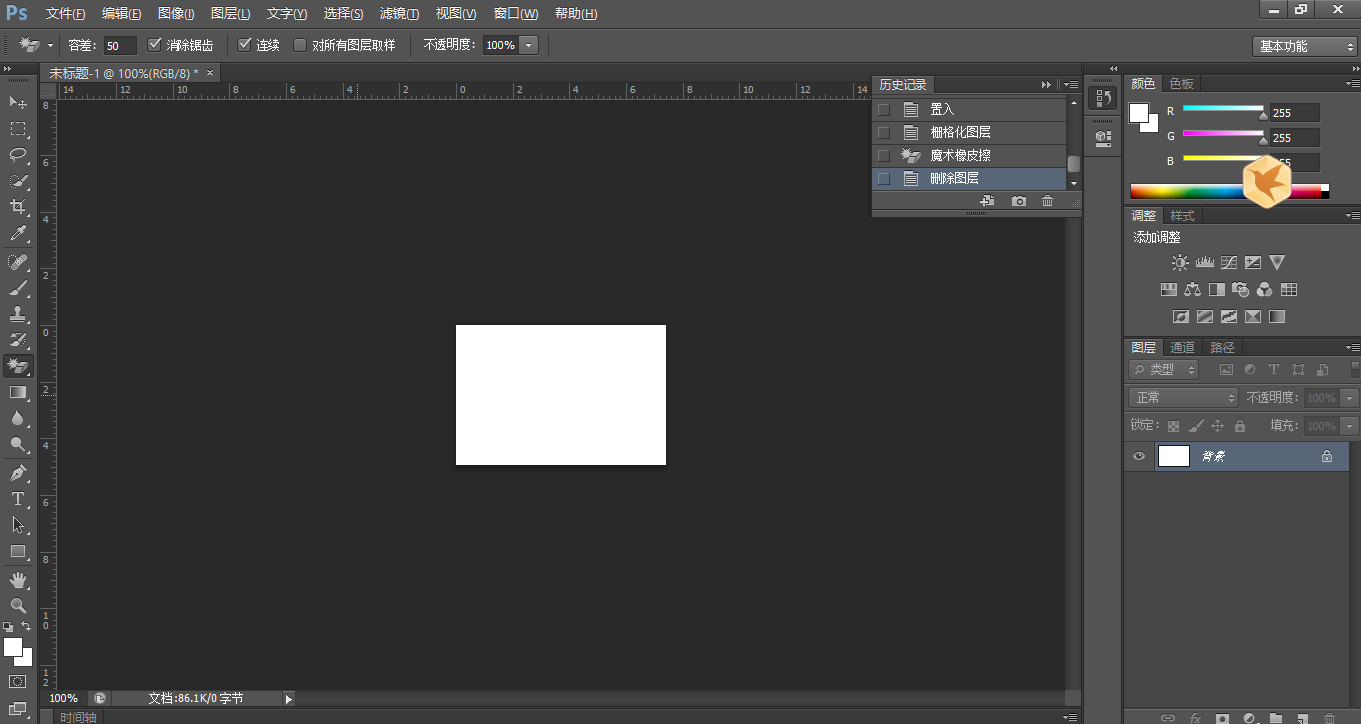Image resolution: width=1361 pixels, height=724 pixels.
Task: Expand the 不透明度 opacity dropdown in options bar
Action: click(x=528, y=45)
